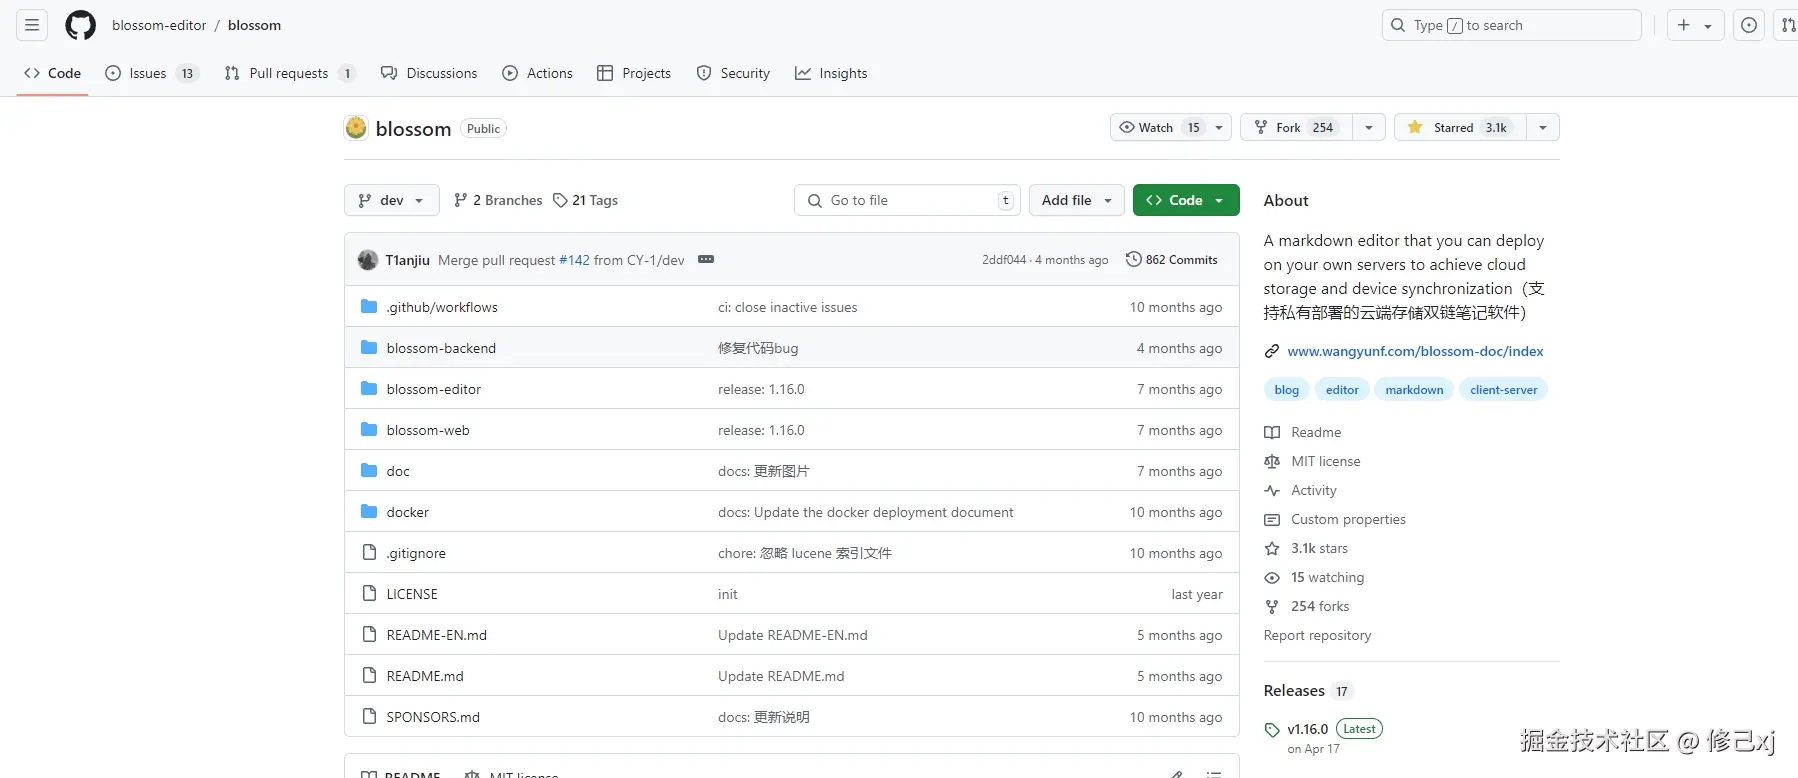Focus the 'Type / to search' box

pos(1512,25)
